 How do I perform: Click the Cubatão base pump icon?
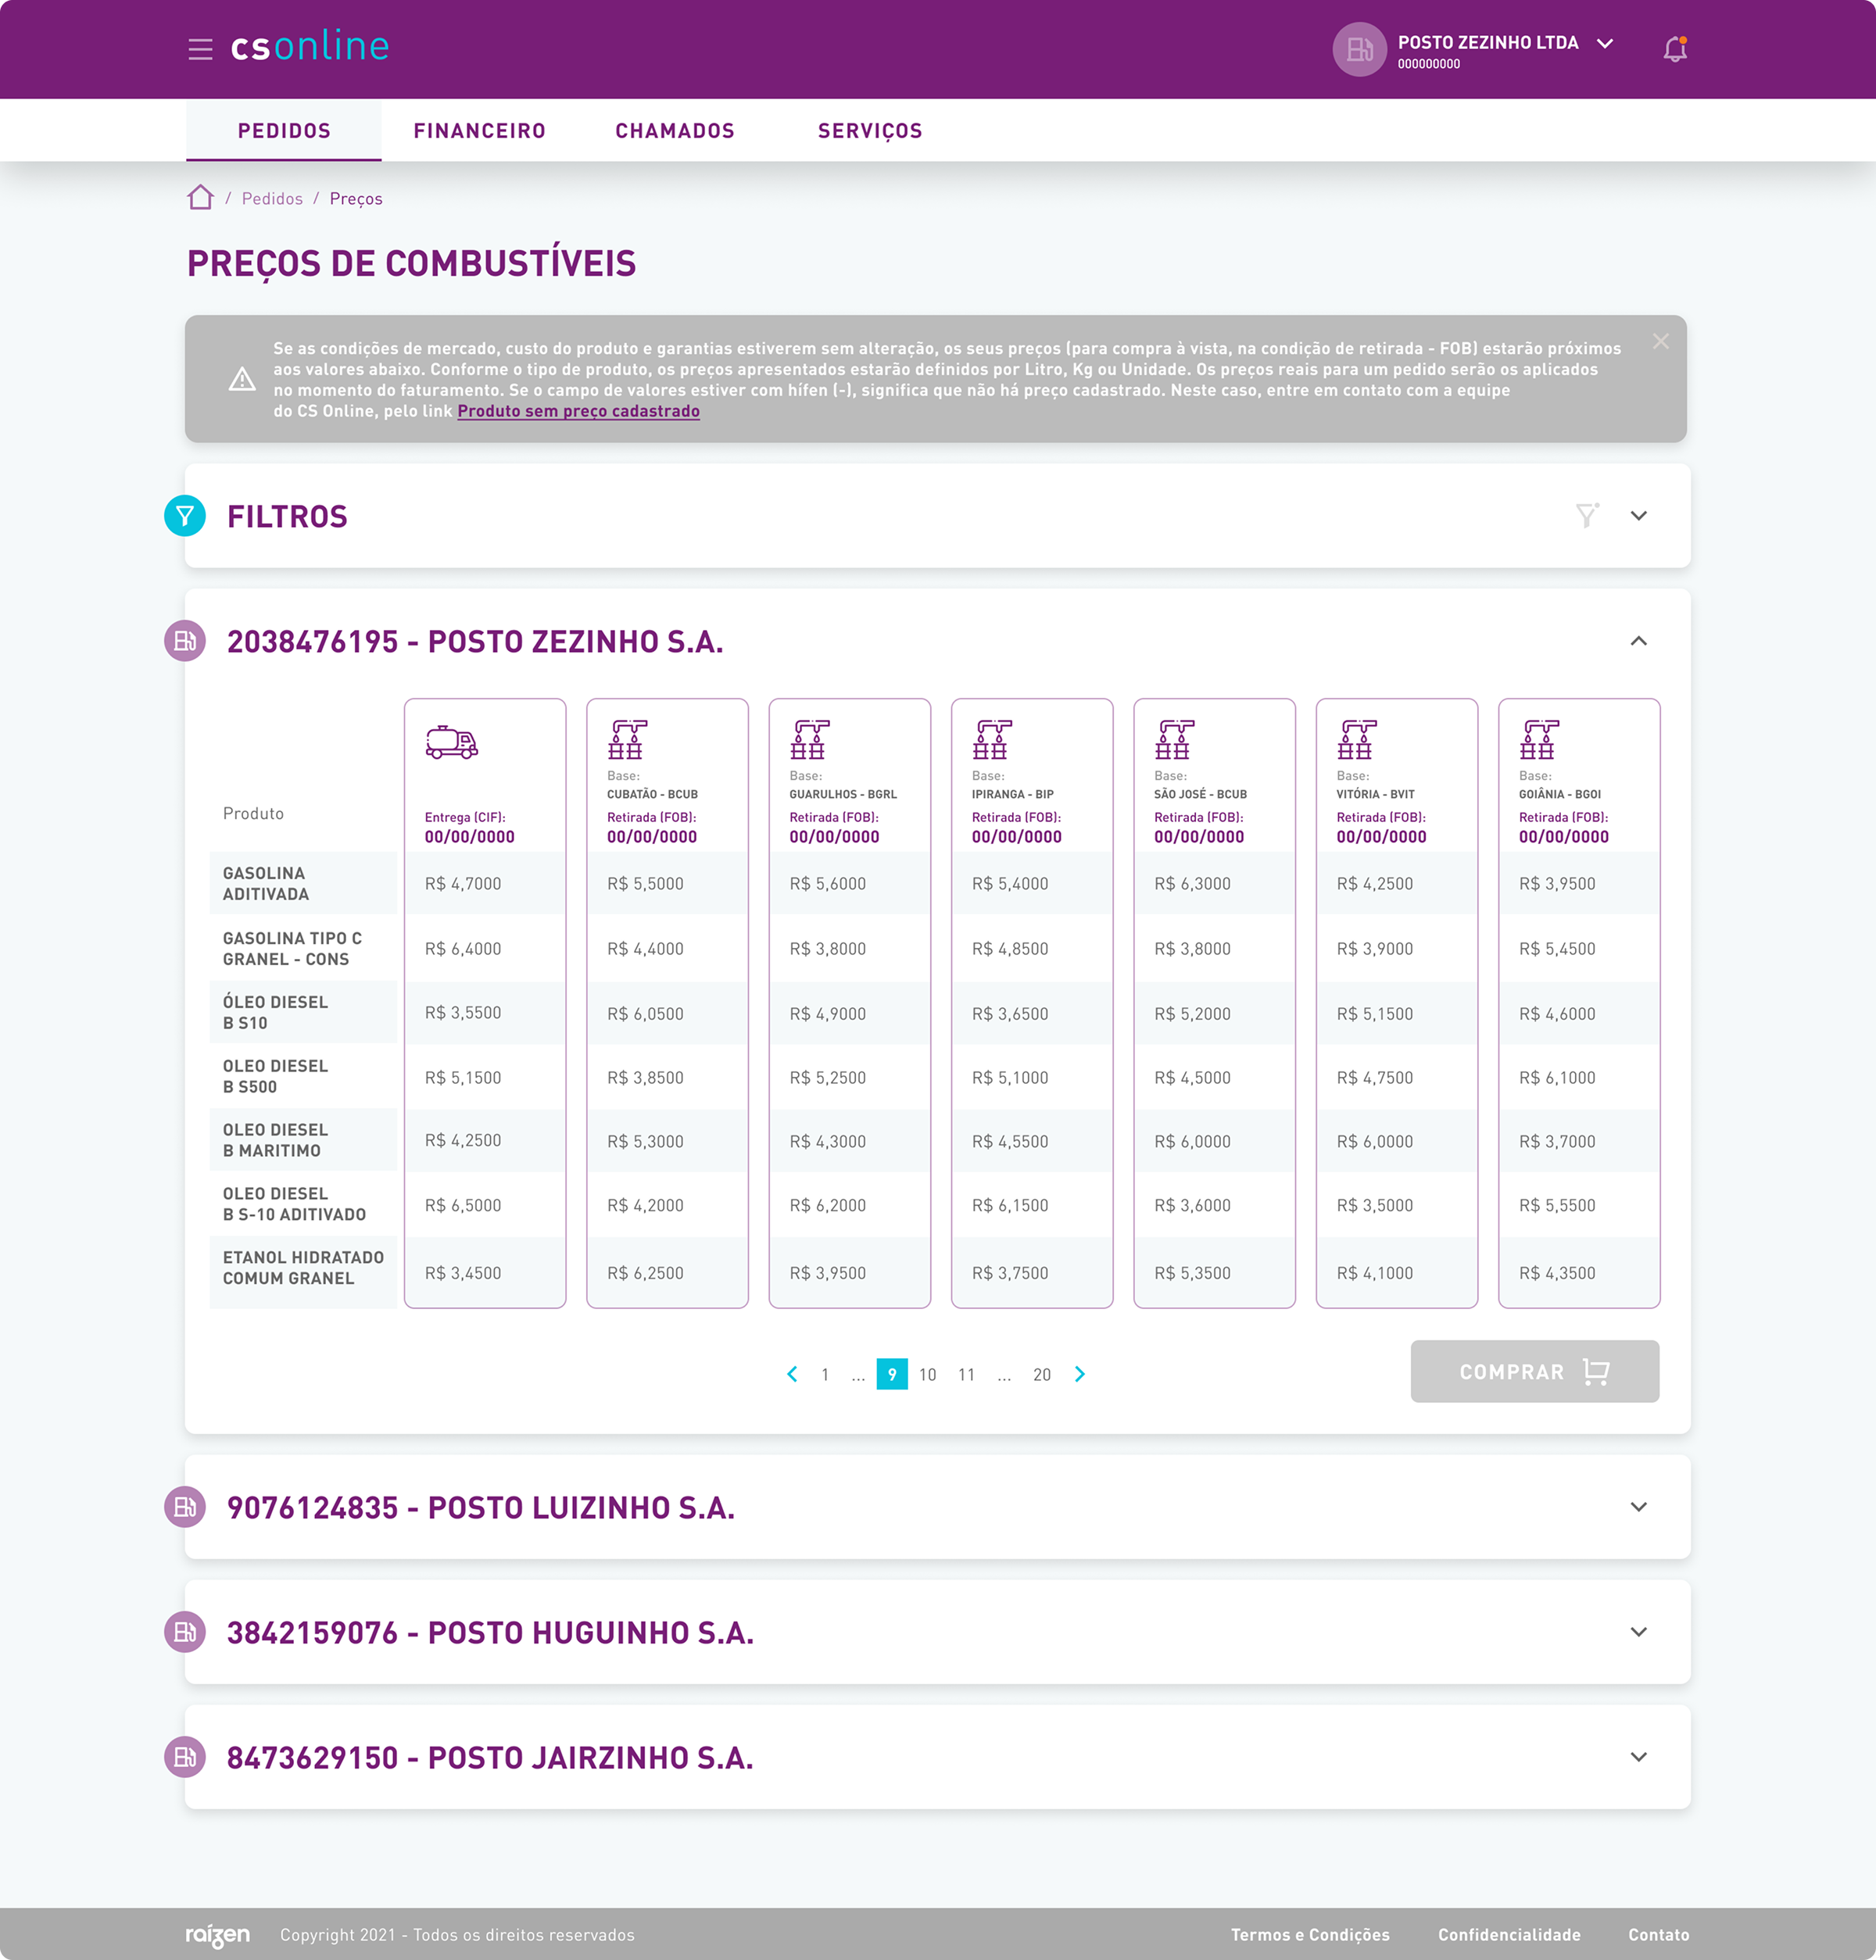tap(627, 740)
